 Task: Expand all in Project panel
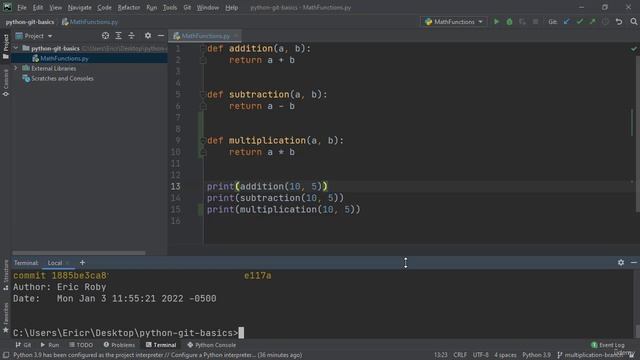[118, 36]
